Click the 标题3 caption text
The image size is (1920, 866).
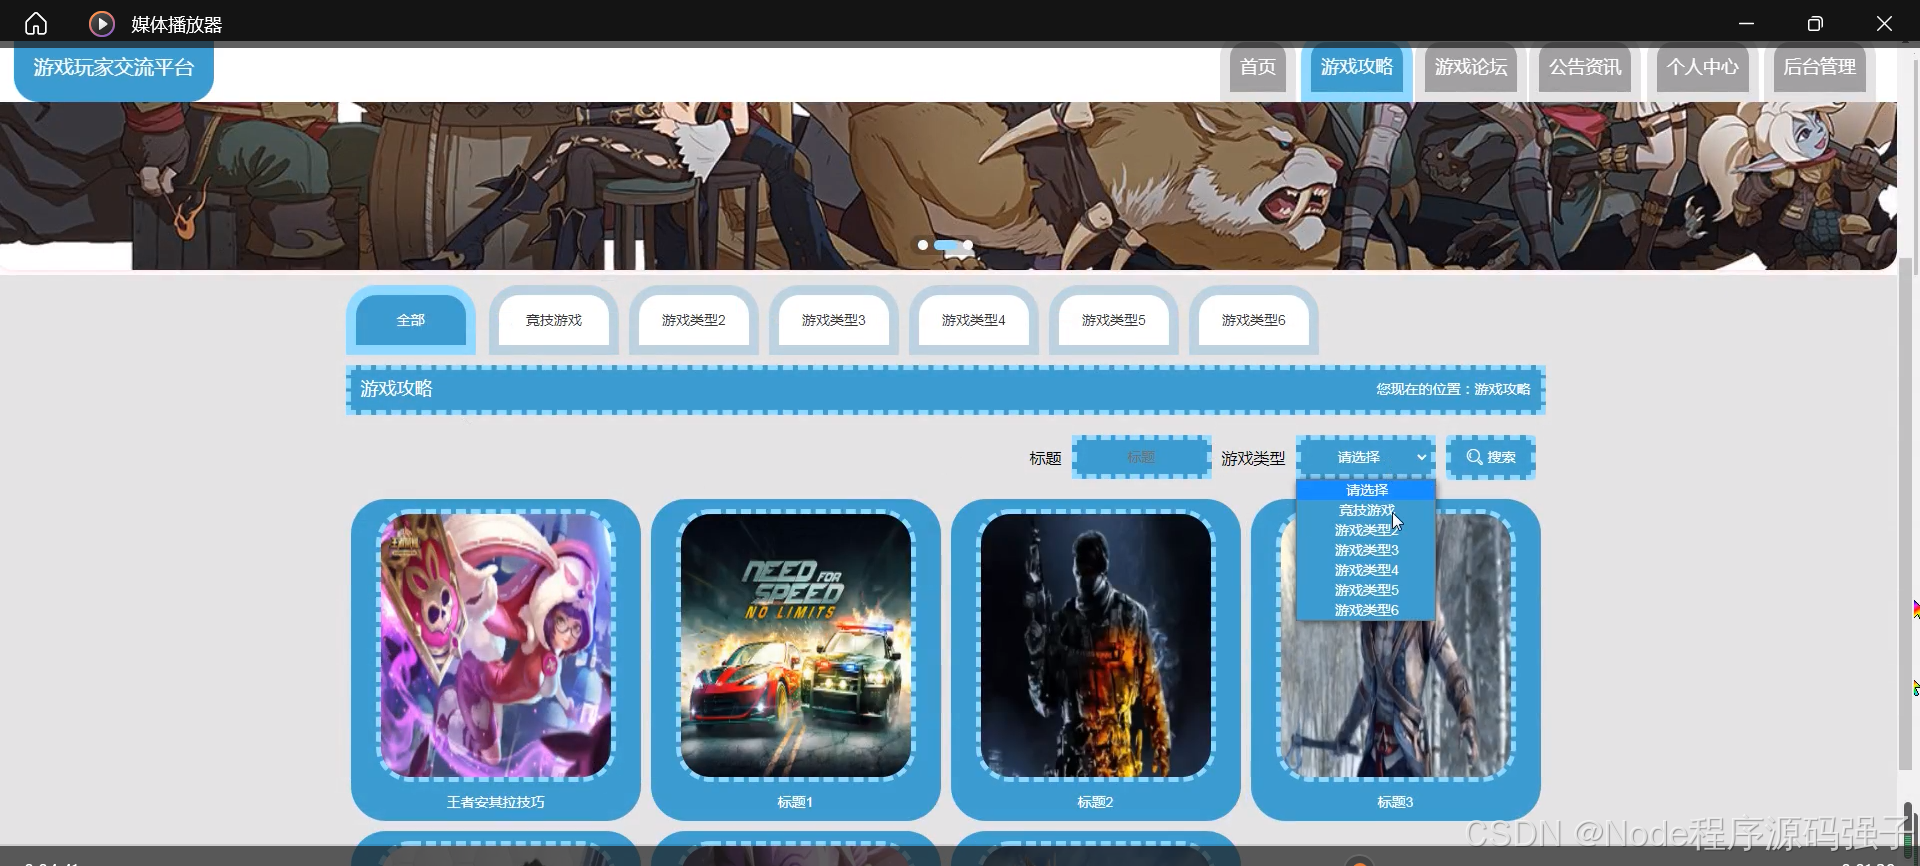[x=1395, y=802]
